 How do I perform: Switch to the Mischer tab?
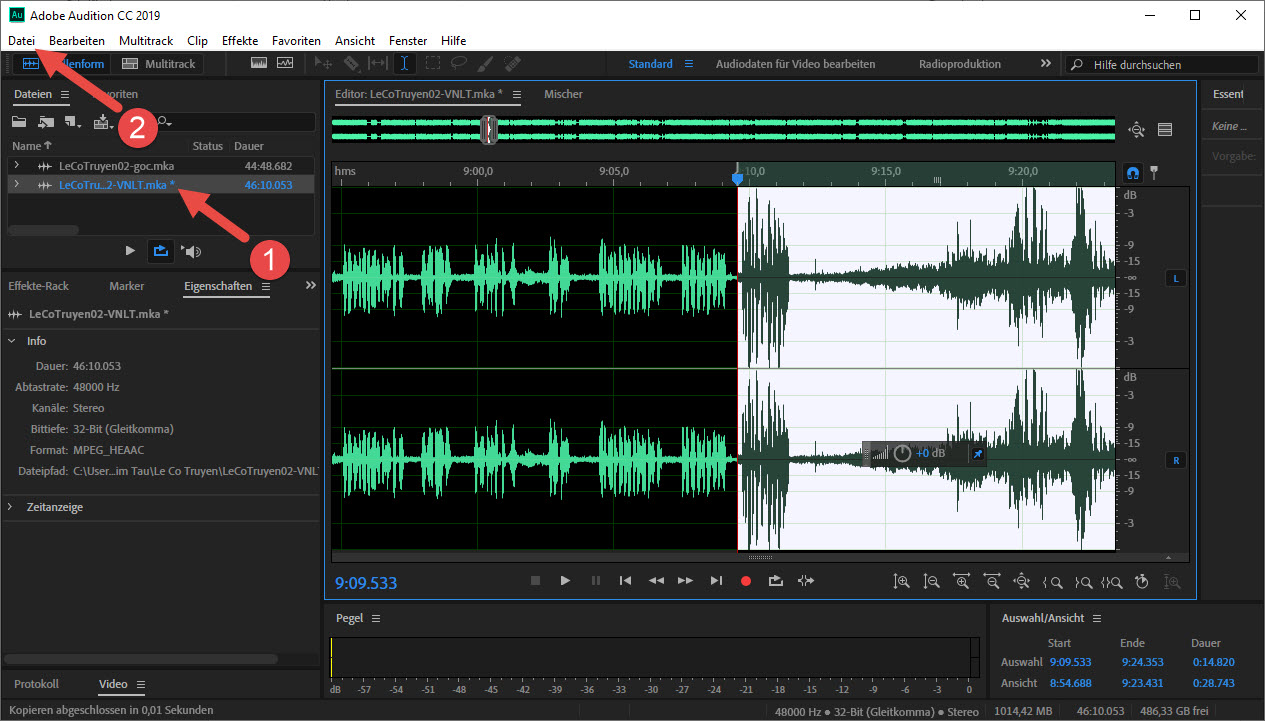(563, 94)
